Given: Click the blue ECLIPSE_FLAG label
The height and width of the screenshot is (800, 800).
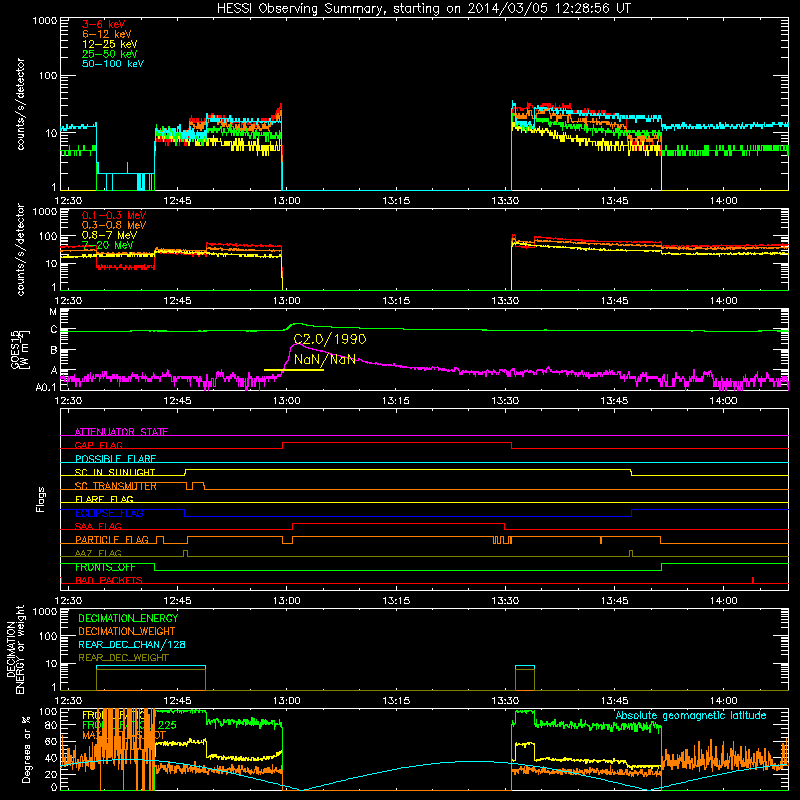Looking at the screenshot, I should point(109,513).
